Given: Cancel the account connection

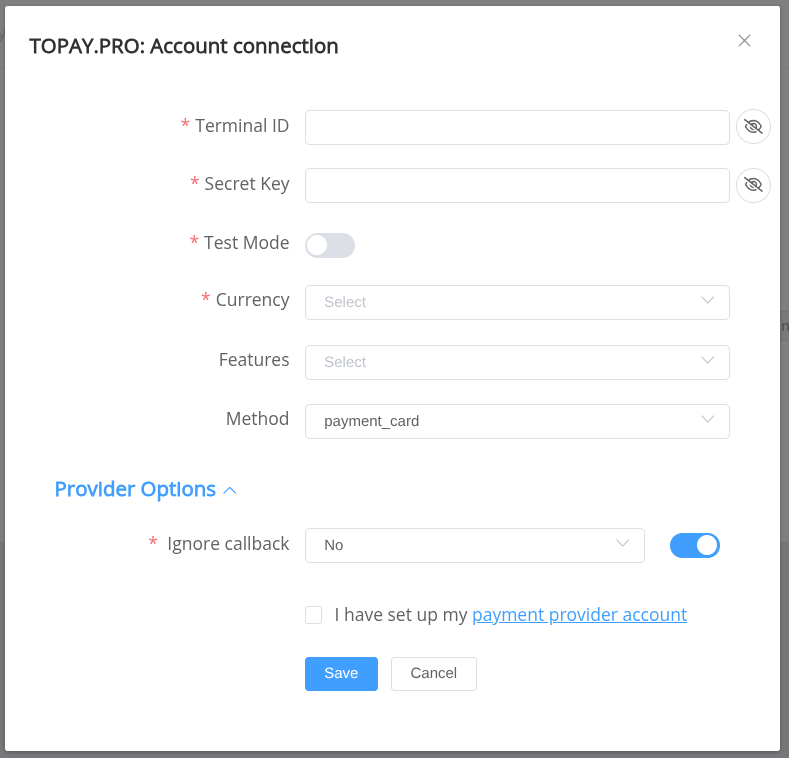Looking at the screenshot, I should [433, 674].
